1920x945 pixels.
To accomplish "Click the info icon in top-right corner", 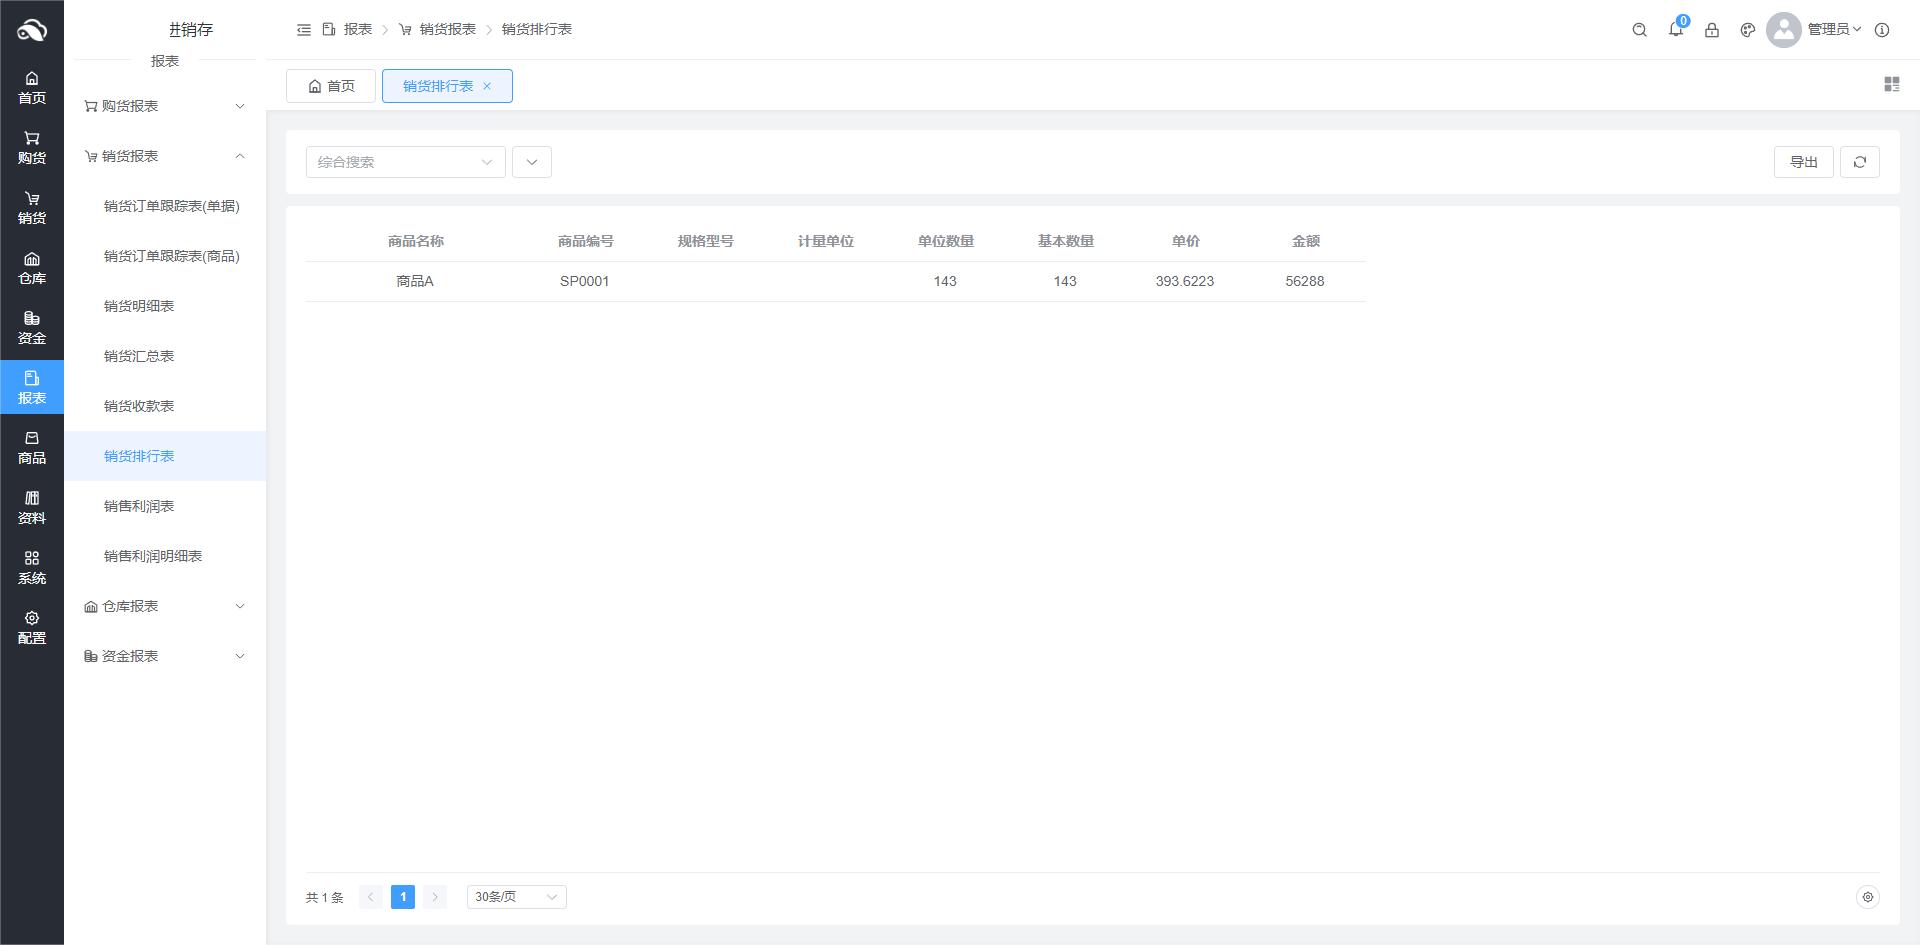I will [1881, 30].
